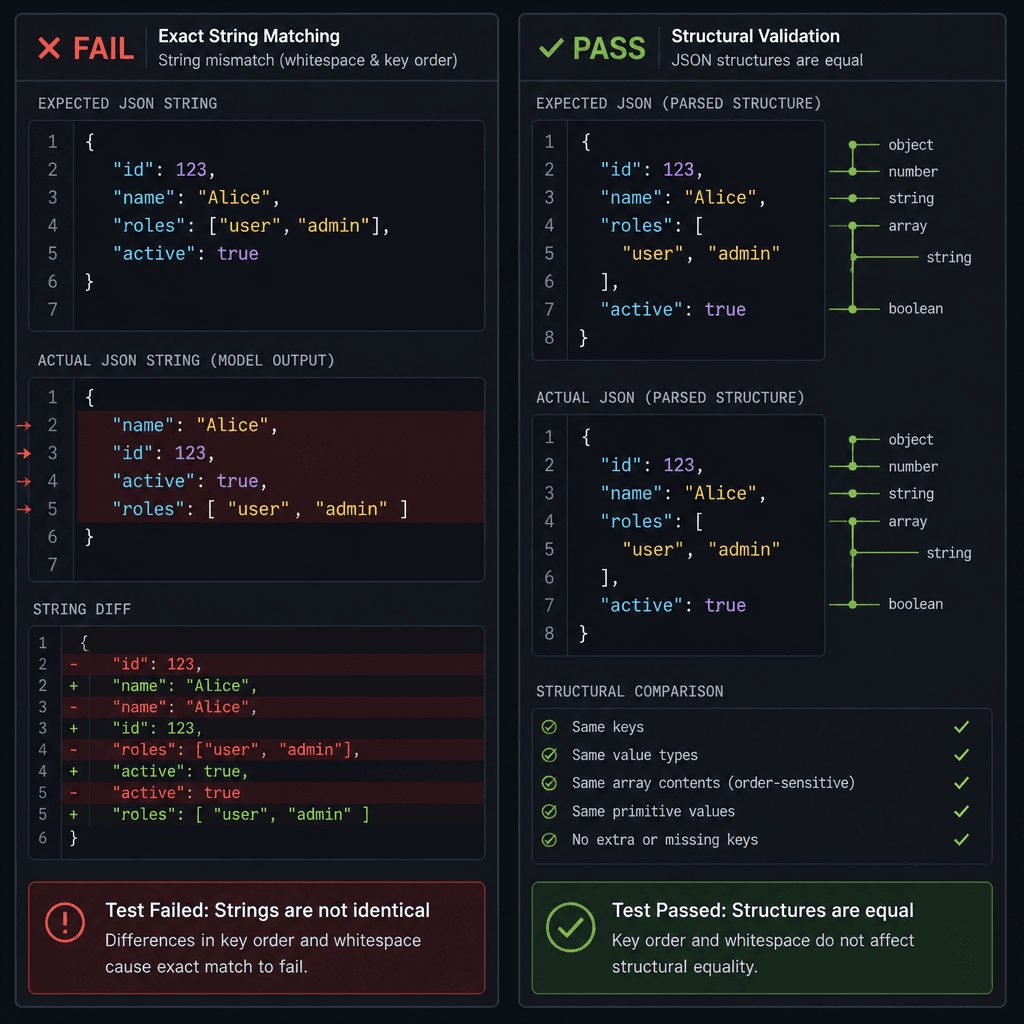Click the No extra or missing keys text

(x=665, y=840)
